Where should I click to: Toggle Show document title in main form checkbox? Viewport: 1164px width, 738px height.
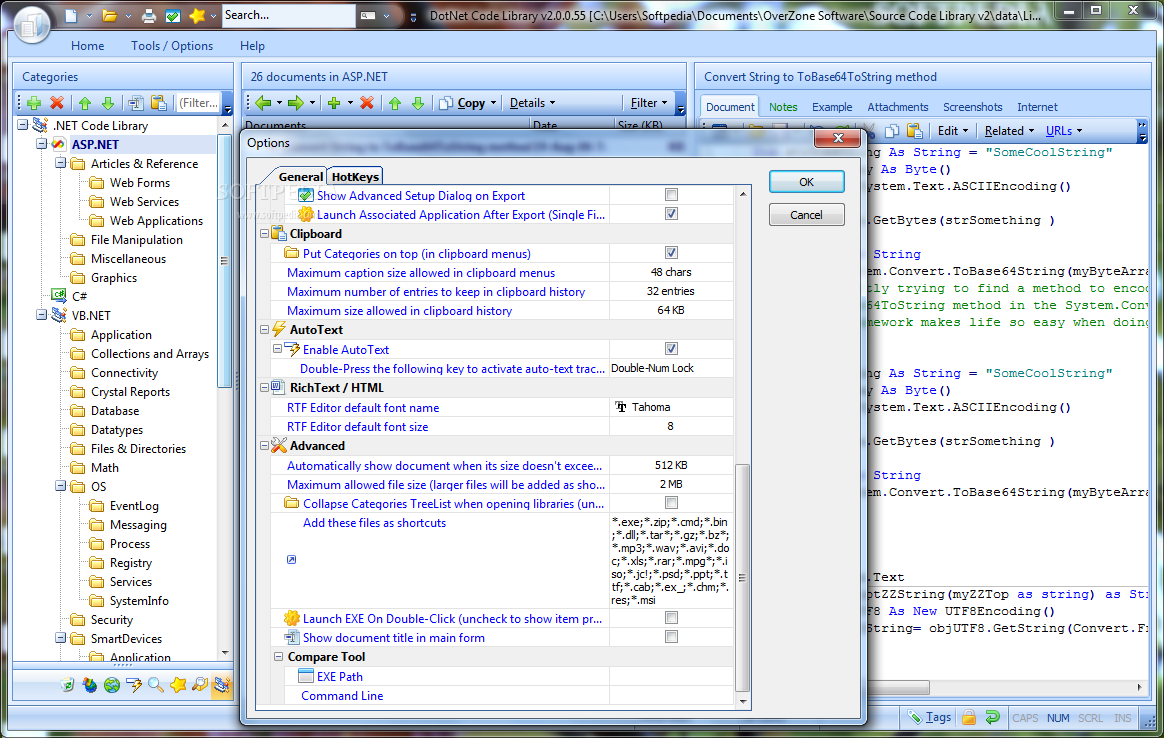click(671, 637)
